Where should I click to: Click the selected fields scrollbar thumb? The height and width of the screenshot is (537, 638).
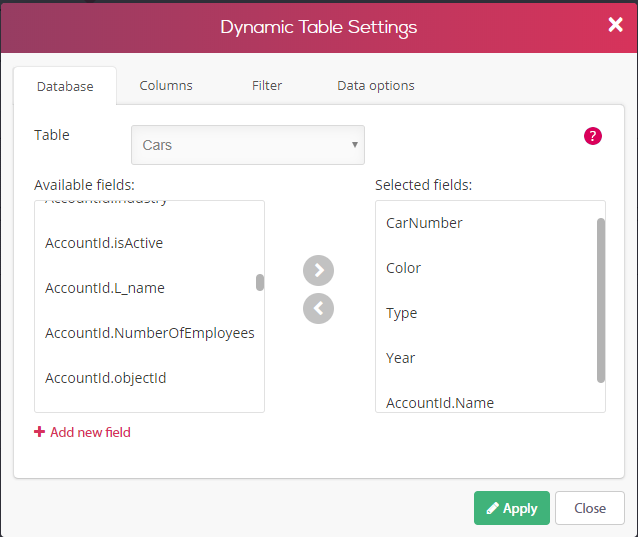coord(601,300)
